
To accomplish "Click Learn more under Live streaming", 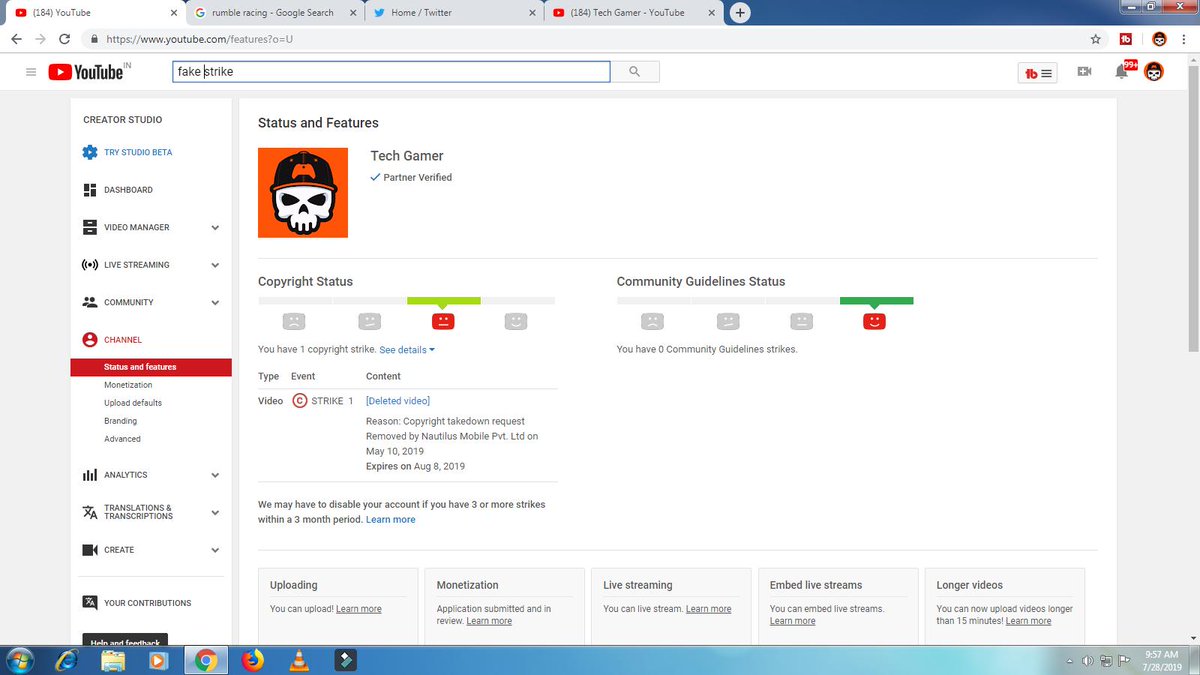I will [x=708, y=609].
